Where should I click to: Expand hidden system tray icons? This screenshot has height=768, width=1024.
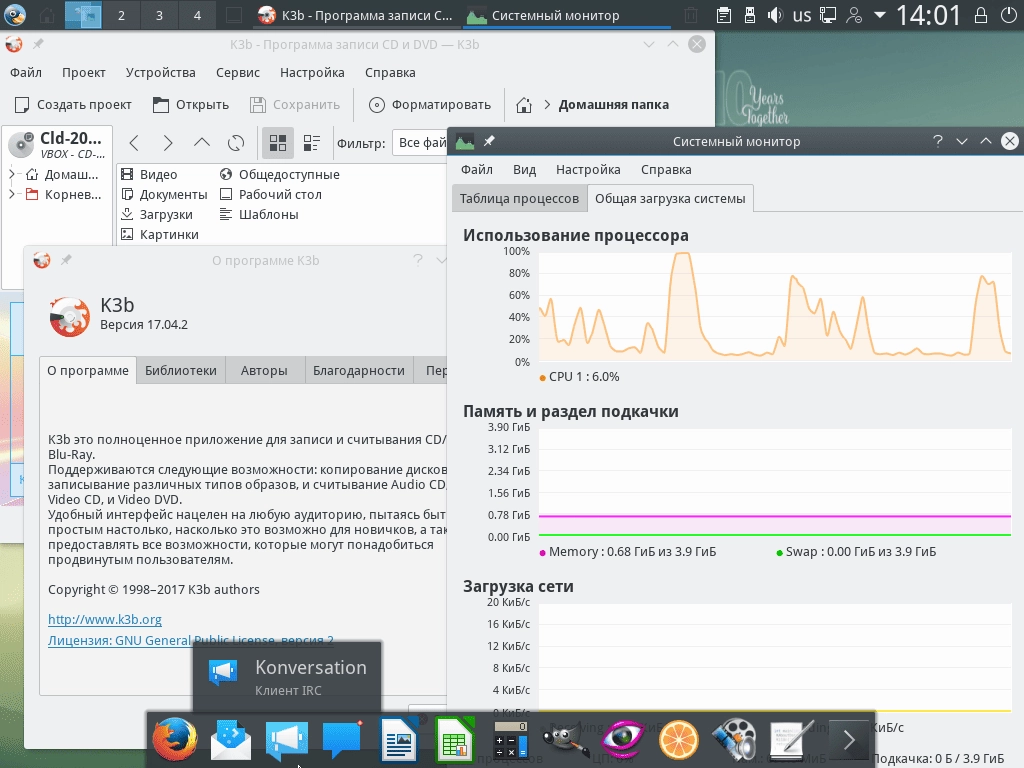coord(880,15)
